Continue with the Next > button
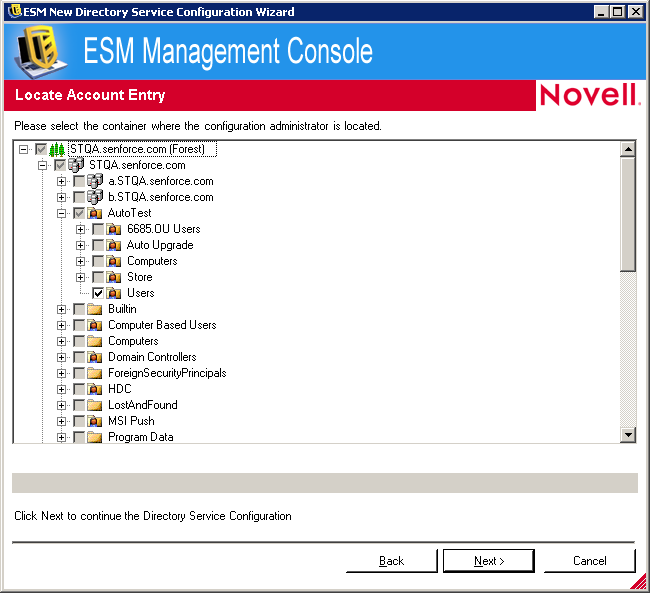This screenshot has width=650, height=593. (x=489, y=561)
